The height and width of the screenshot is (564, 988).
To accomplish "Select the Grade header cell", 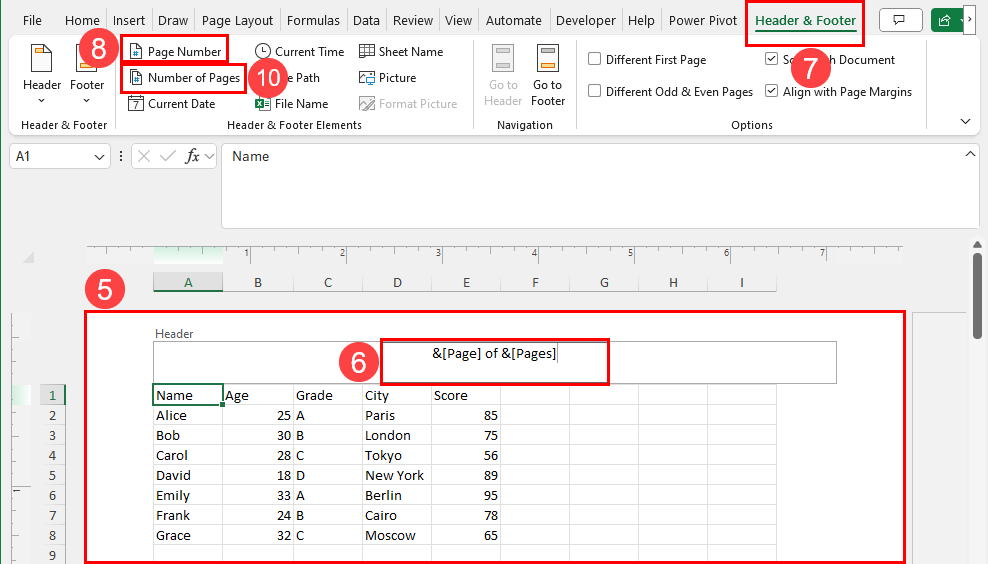I will coord(328,395).
